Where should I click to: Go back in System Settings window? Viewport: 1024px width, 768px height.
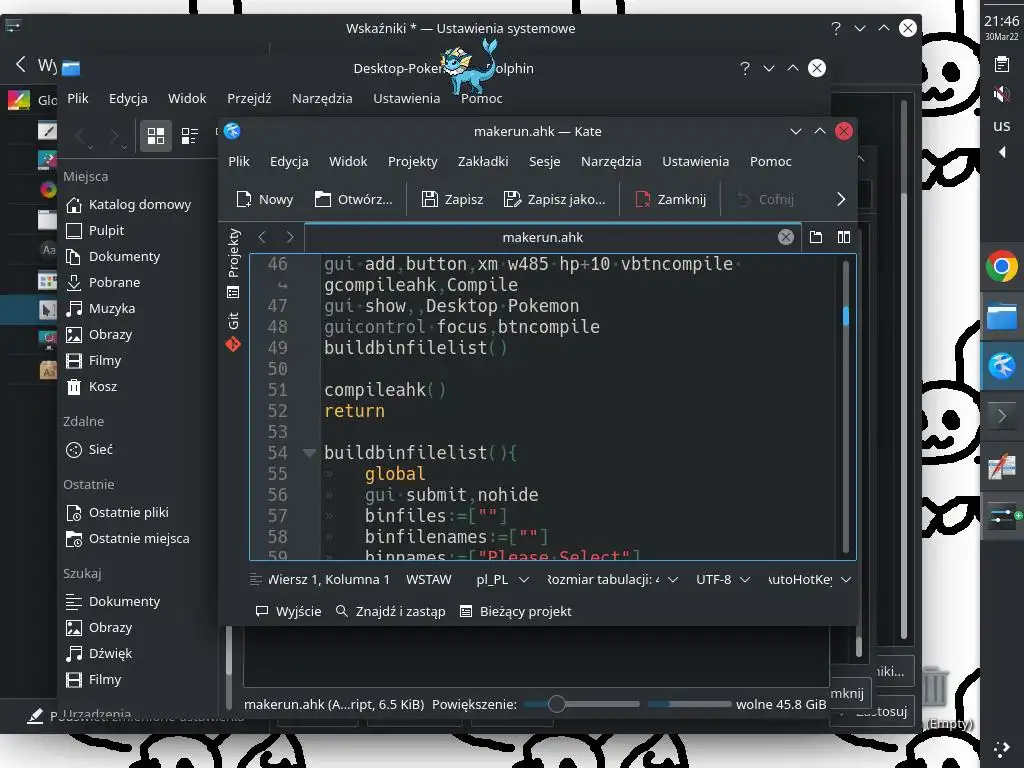pyautogui.click(x=20, y=64)
